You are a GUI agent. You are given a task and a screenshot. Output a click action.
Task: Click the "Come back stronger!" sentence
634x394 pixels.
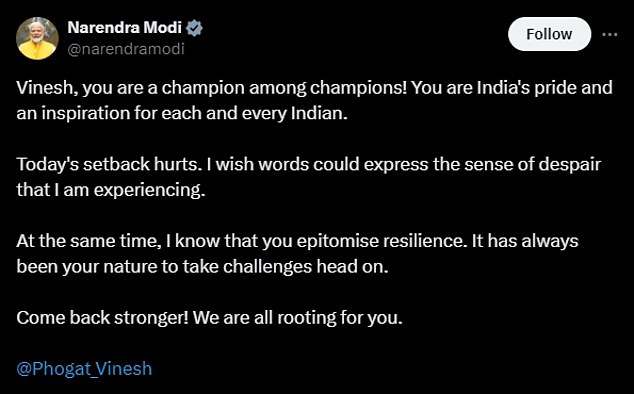[102, 318]
